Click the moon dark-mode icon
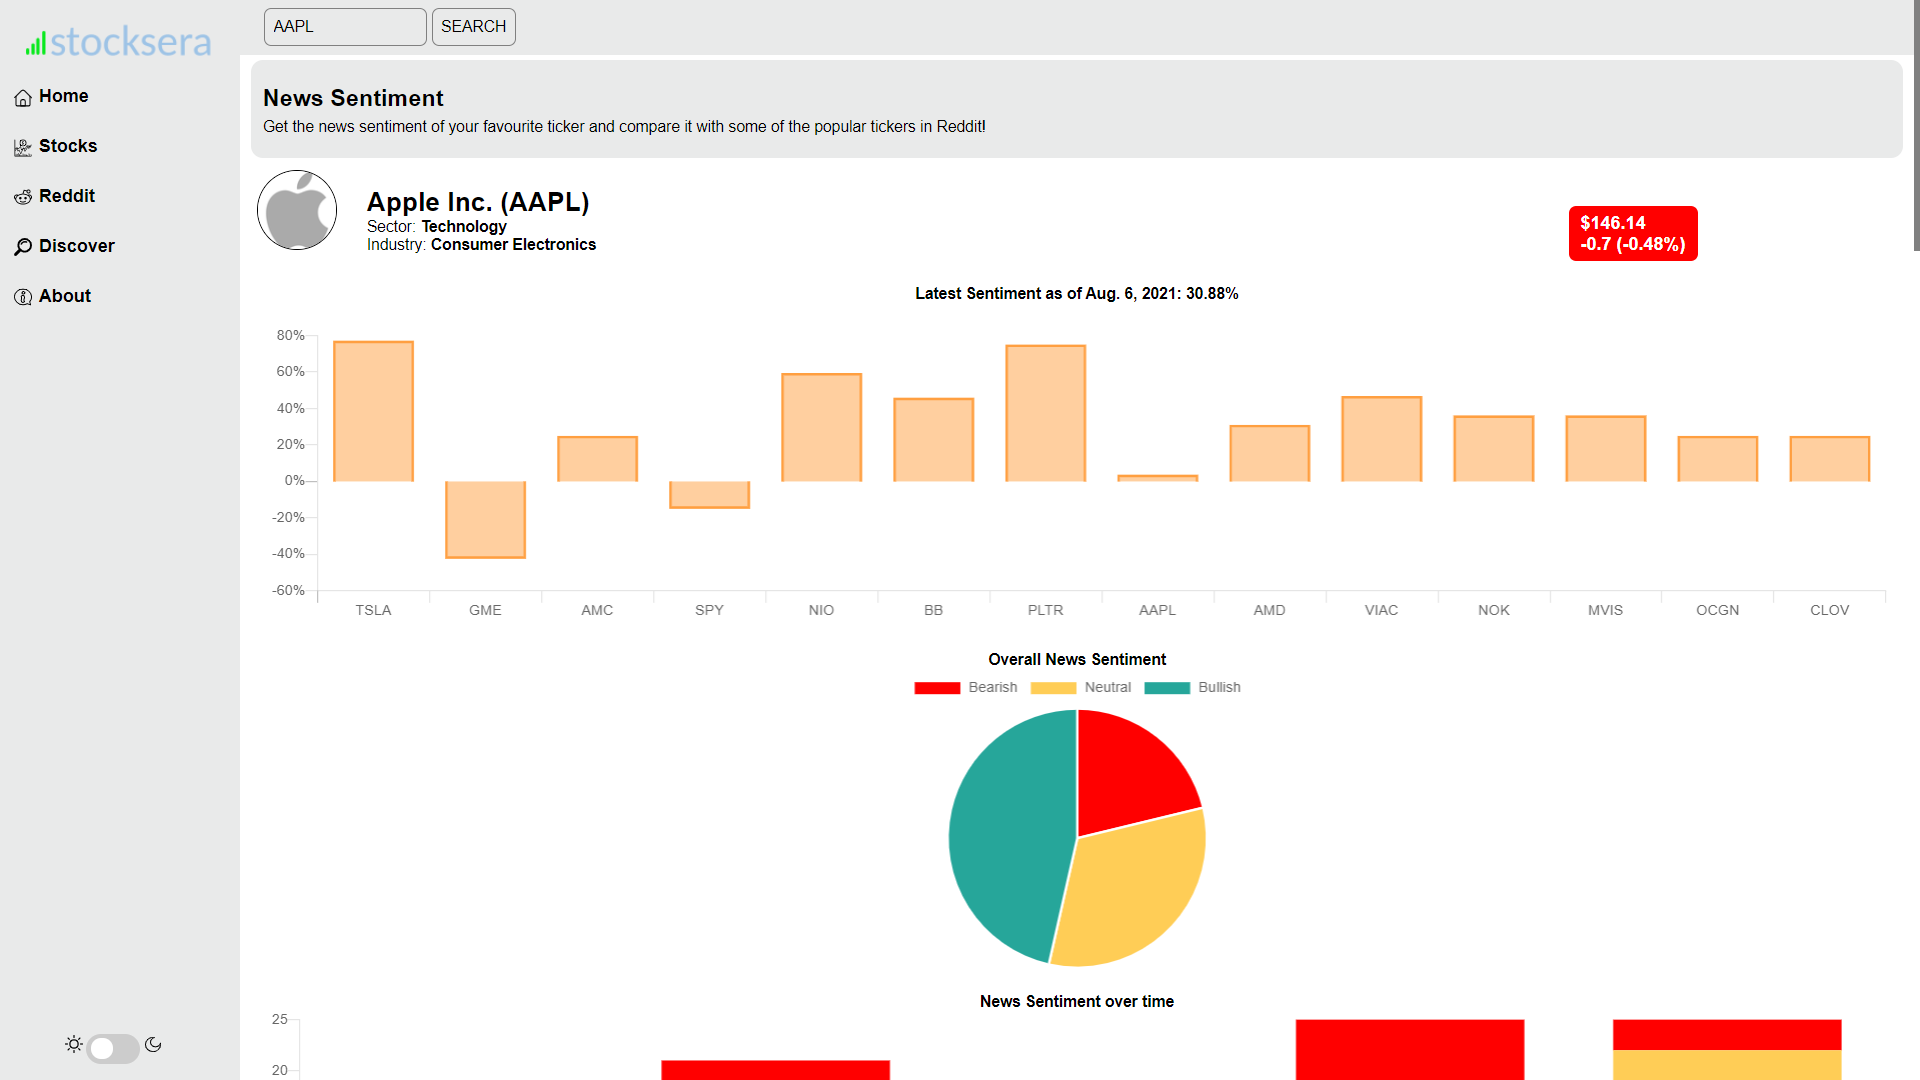Screen dimensions: 1920x1080 click(x=153, y=1045)
